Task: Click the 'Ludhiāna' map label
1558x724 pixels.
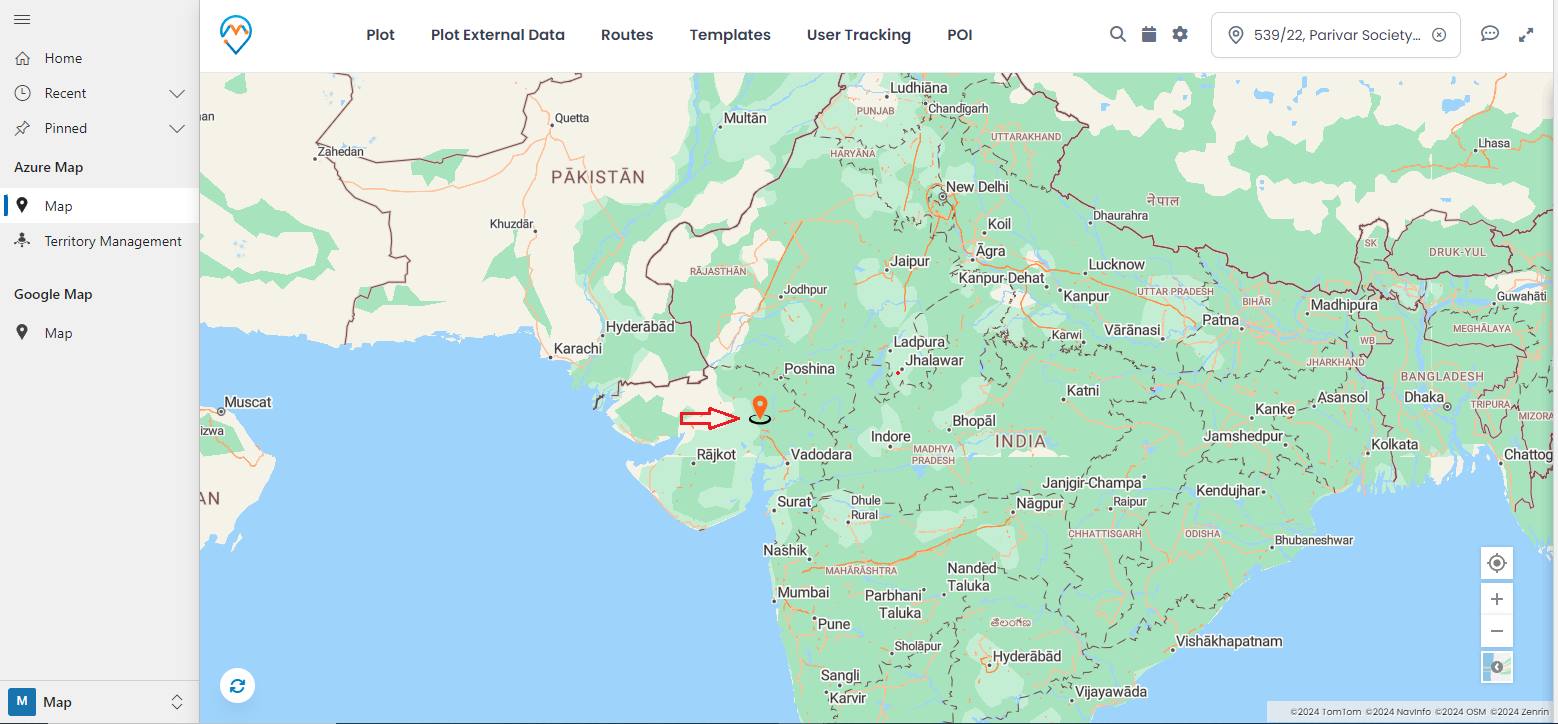Action: 918,88
